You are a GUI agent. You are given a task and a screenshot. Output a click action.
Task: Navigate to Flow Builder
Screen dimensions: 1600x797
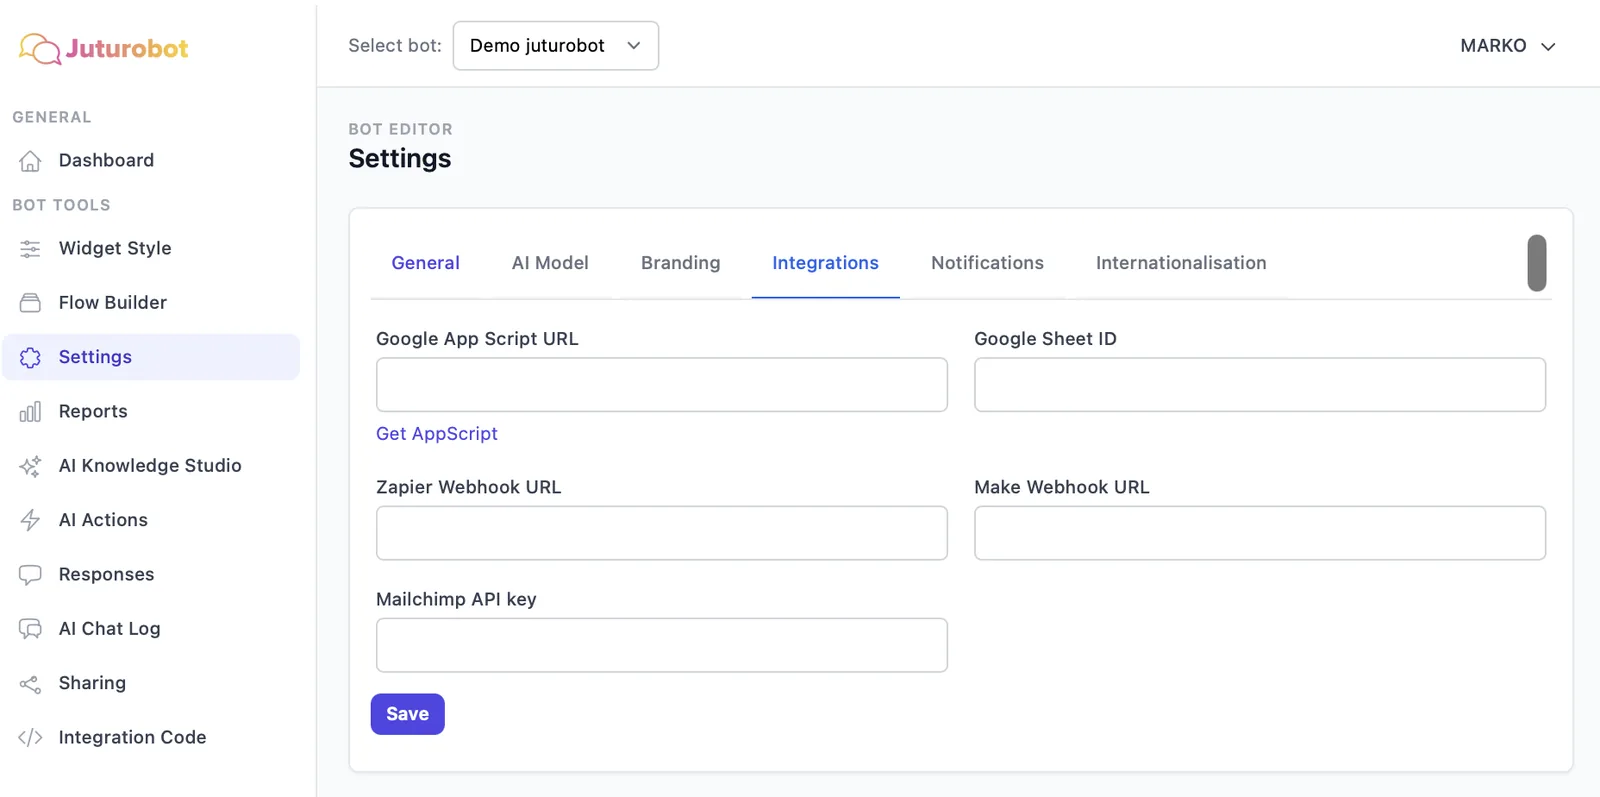151,303
